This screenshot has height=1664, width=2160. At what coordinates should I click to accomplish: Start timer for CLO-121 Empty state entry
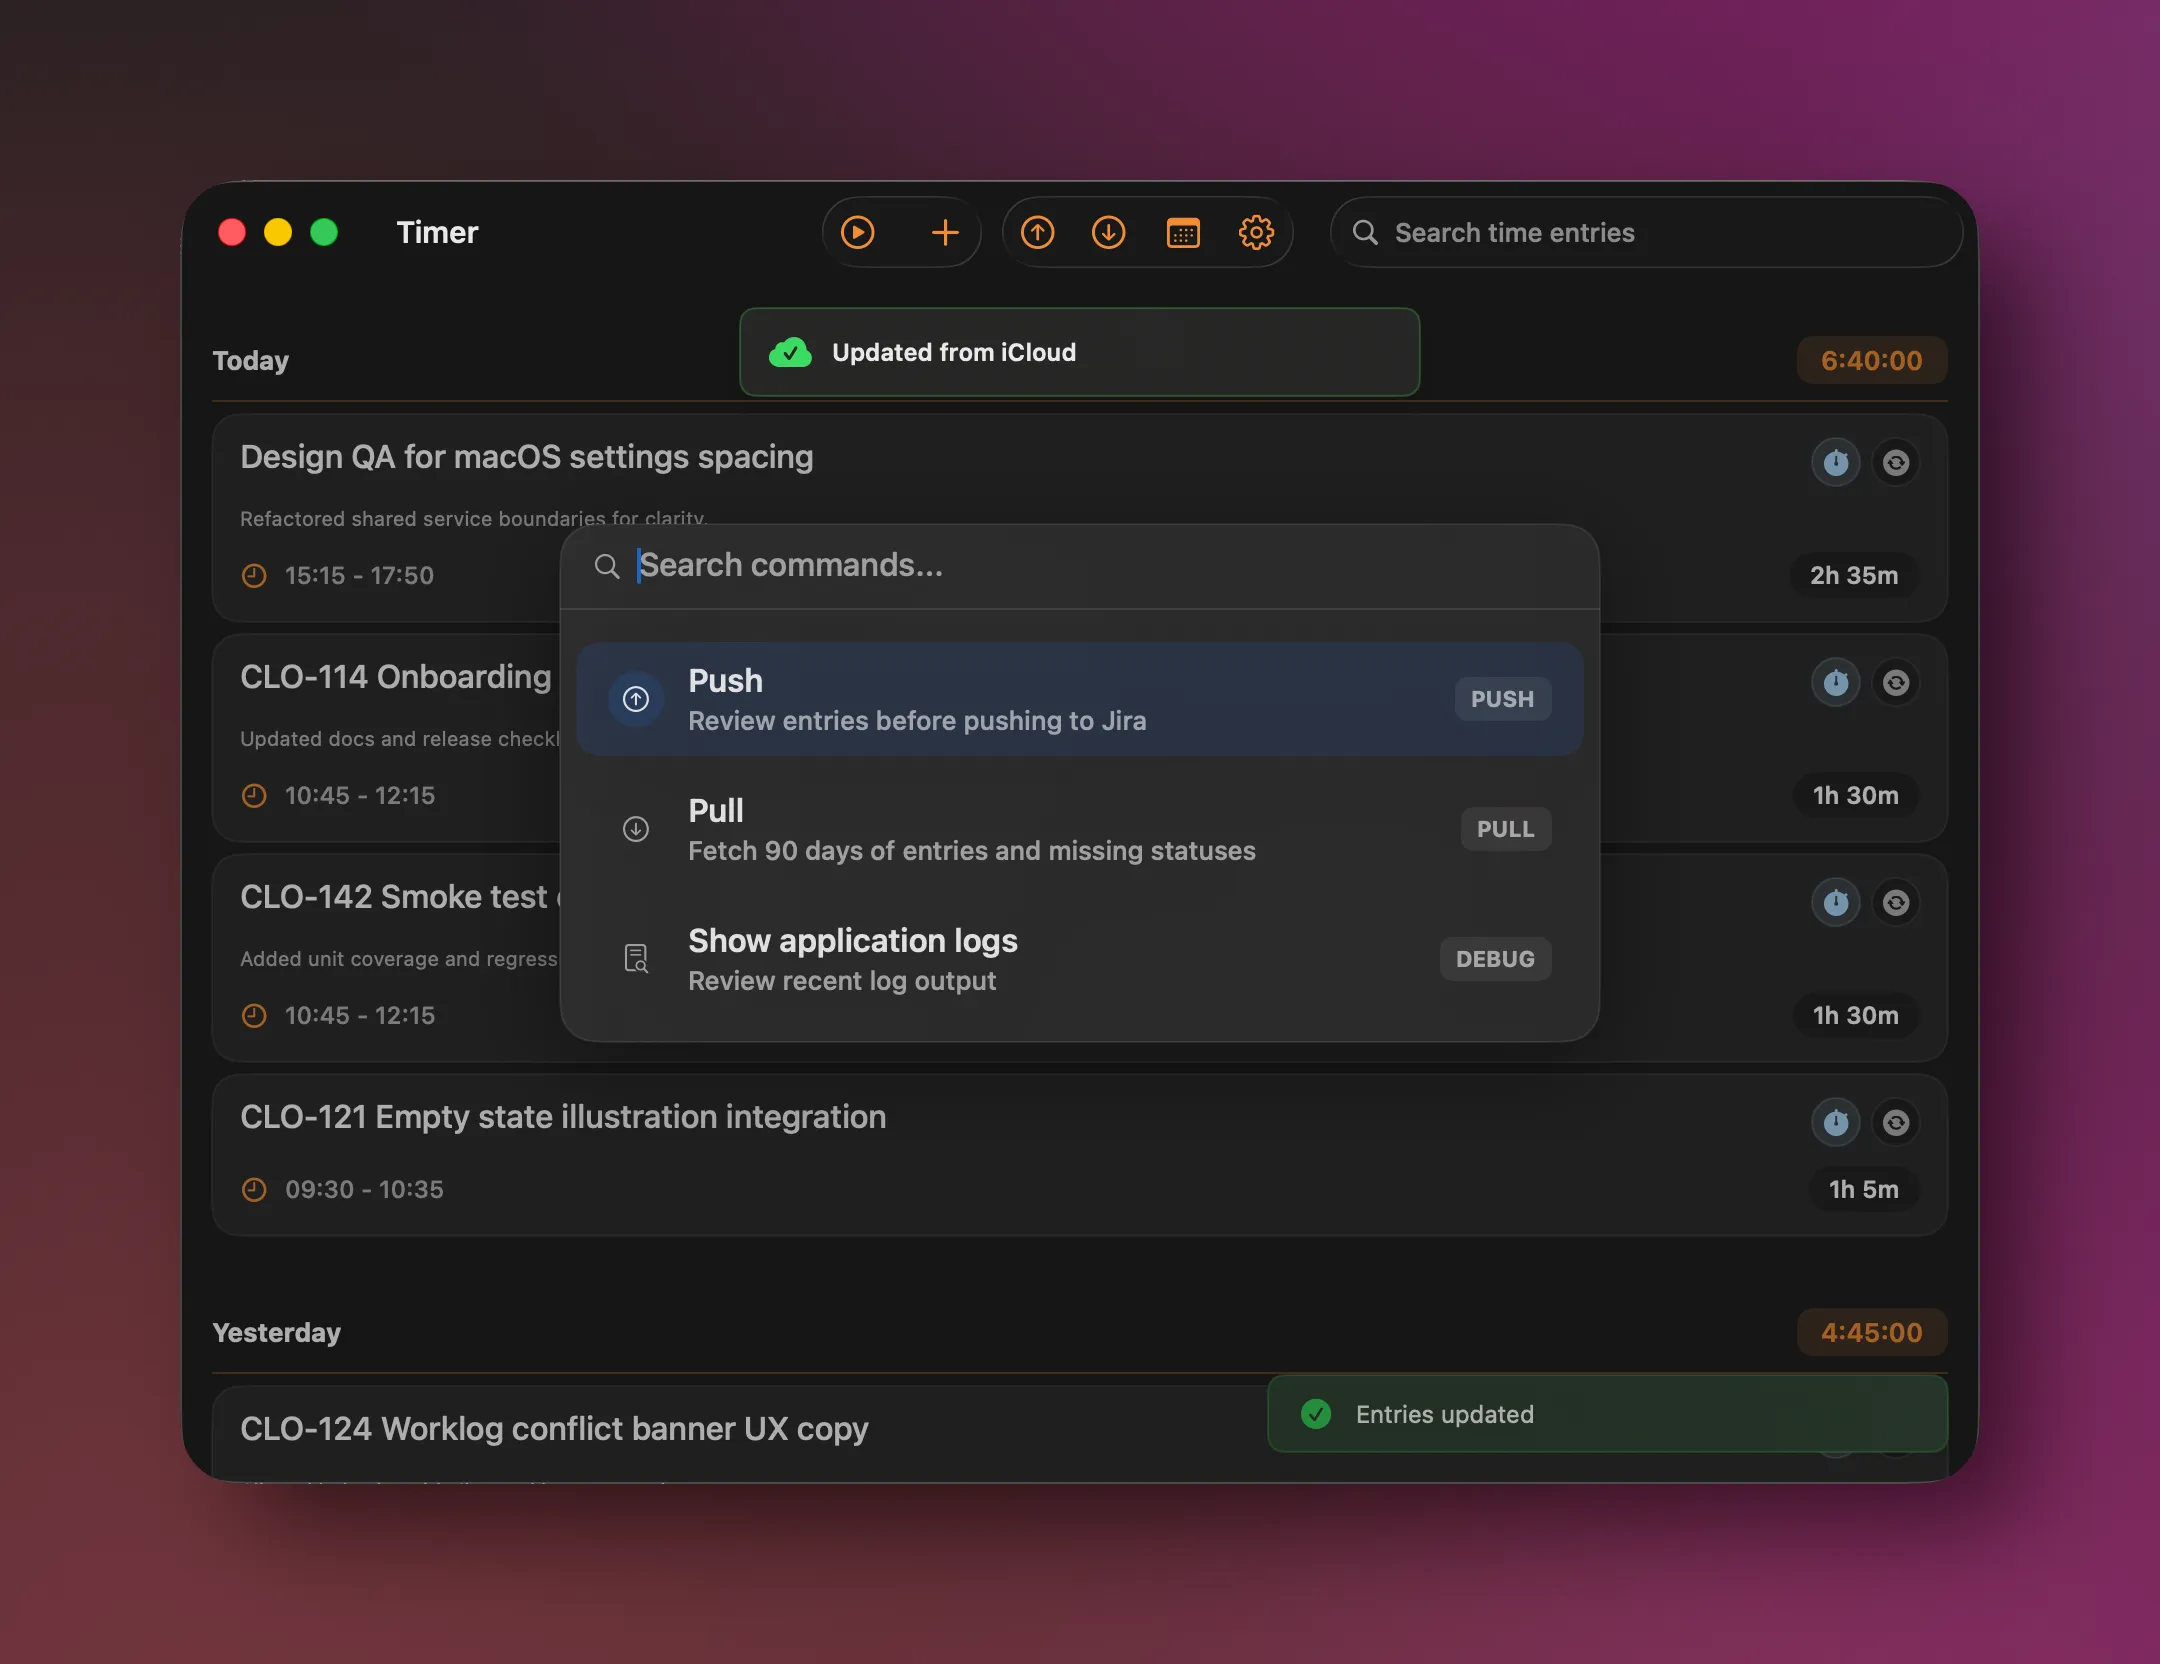tap(1835, 1122)
